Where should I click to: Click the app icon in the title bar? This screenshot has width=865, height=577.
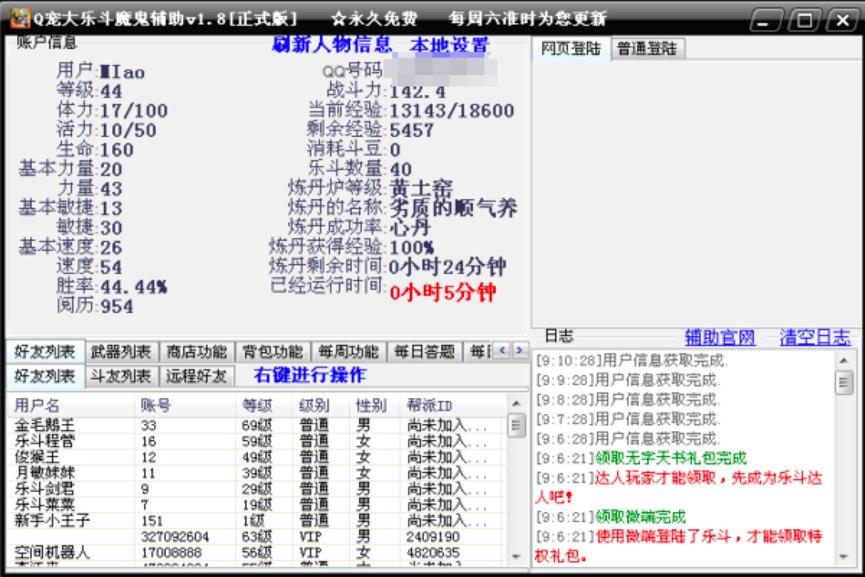tap(20, 18)
